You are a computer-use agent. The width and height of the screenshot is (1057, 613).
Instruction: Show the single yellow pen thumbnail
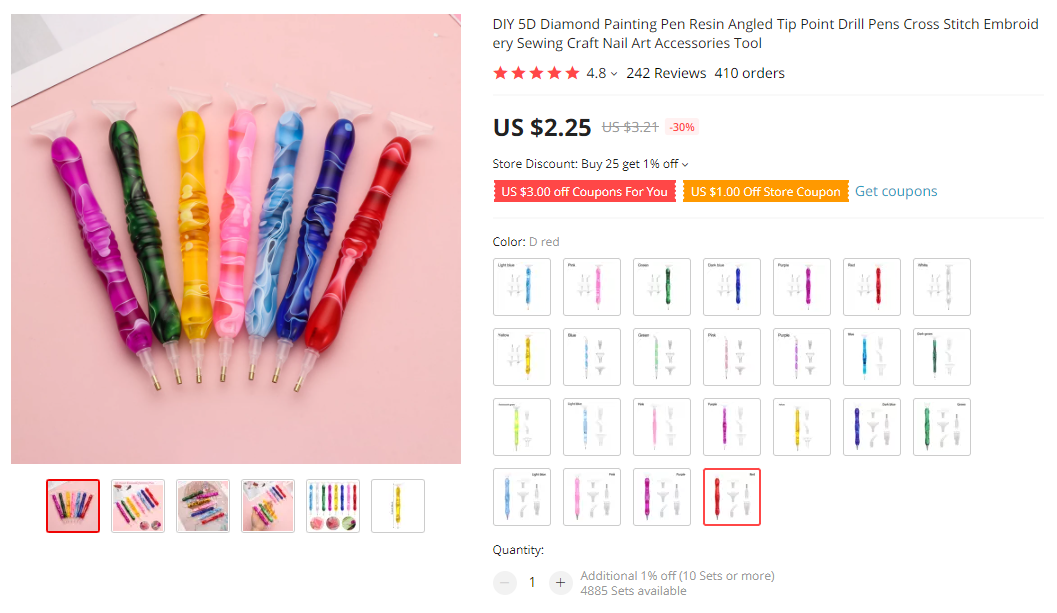tap(398, 506)
